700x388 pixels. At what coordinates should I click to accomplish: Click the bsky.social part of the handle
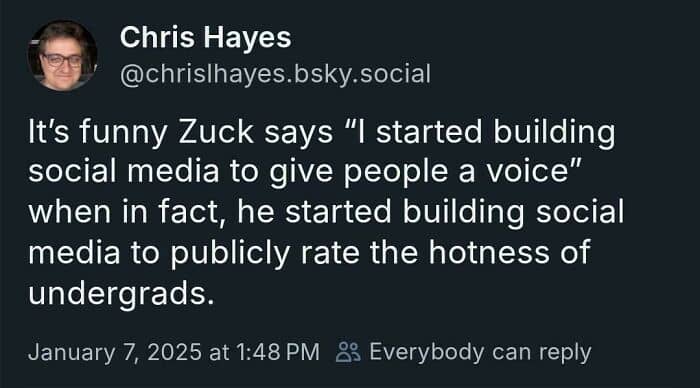362,74
